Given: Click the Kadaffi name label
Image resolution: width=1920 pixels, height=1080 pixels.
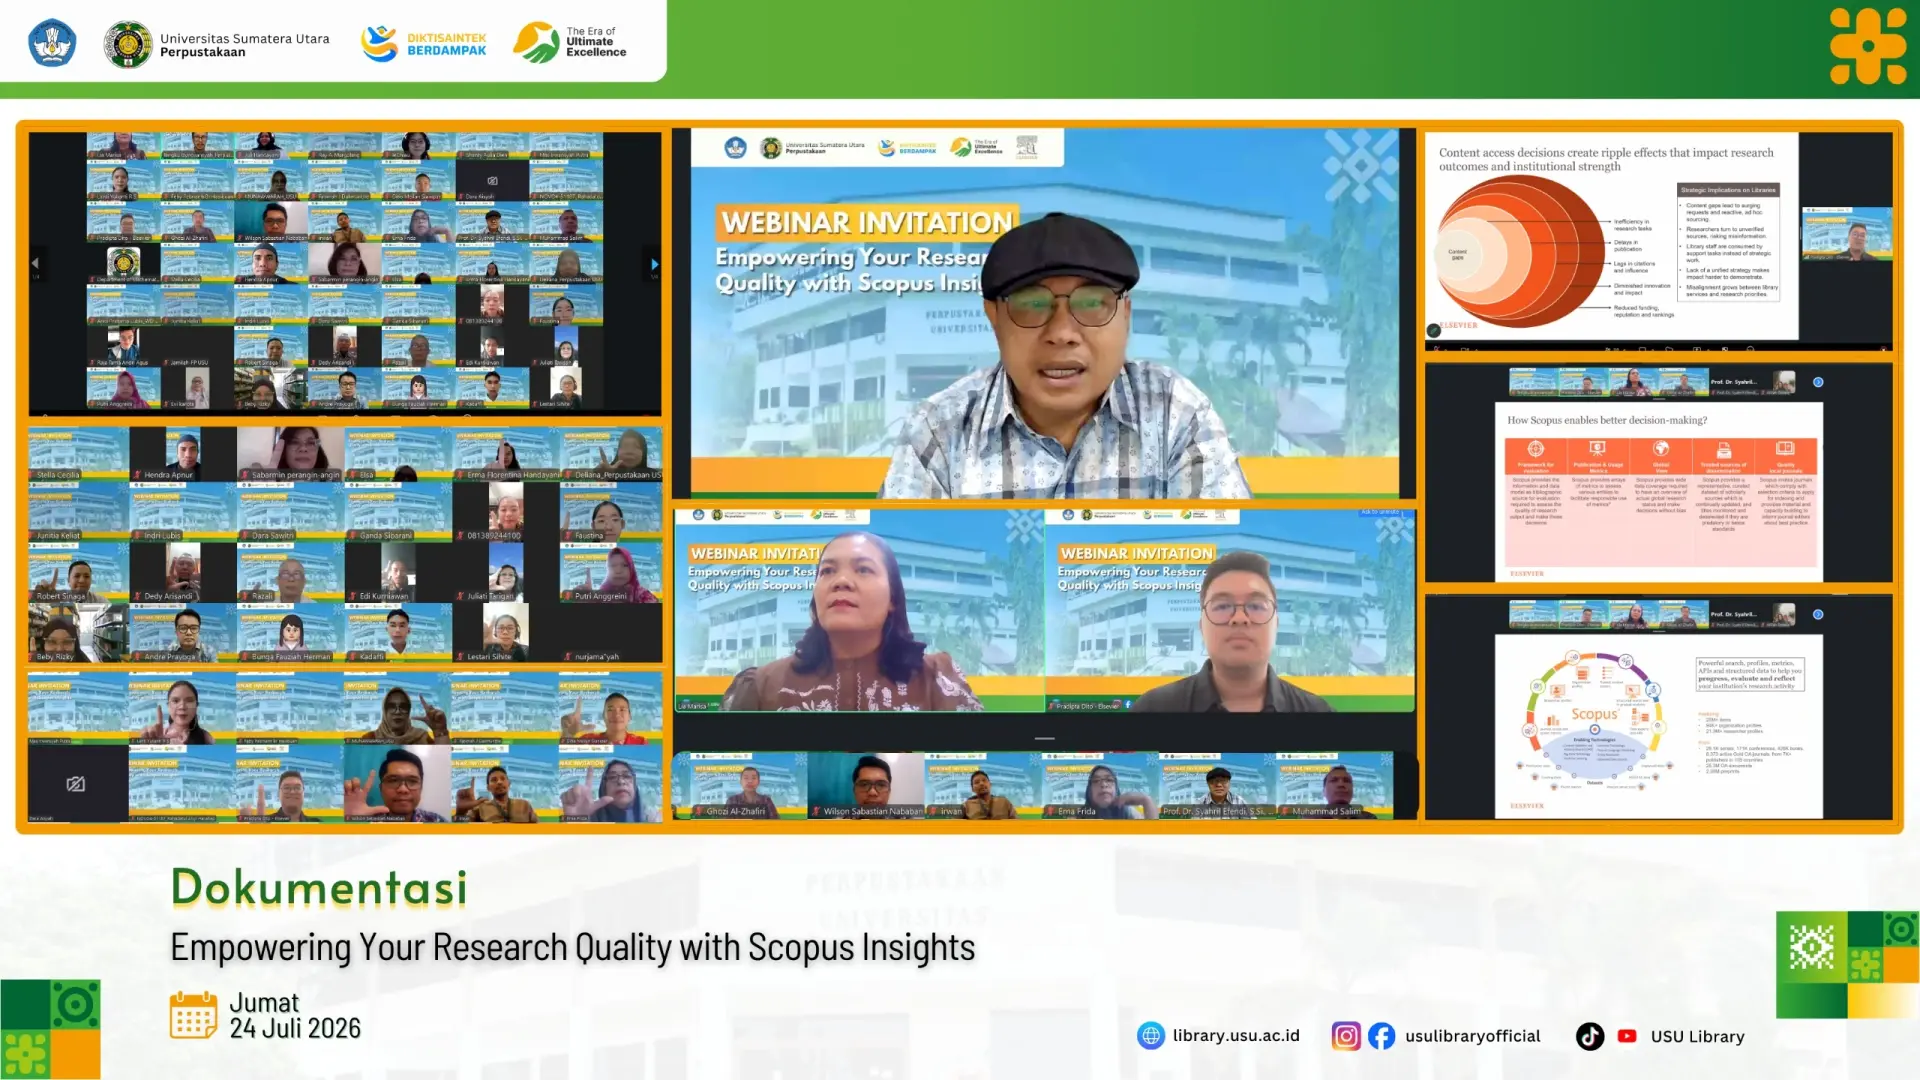Looking at the screenshot, I should [x=372, y=657].
